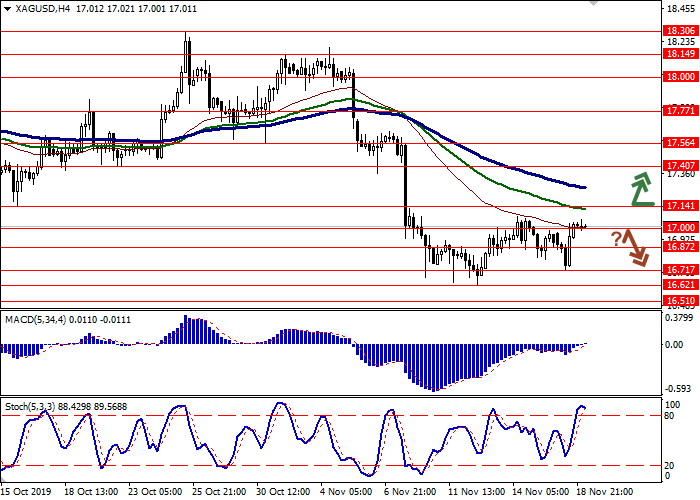Select the 18.306 red price label

click(x=680, y=31)
